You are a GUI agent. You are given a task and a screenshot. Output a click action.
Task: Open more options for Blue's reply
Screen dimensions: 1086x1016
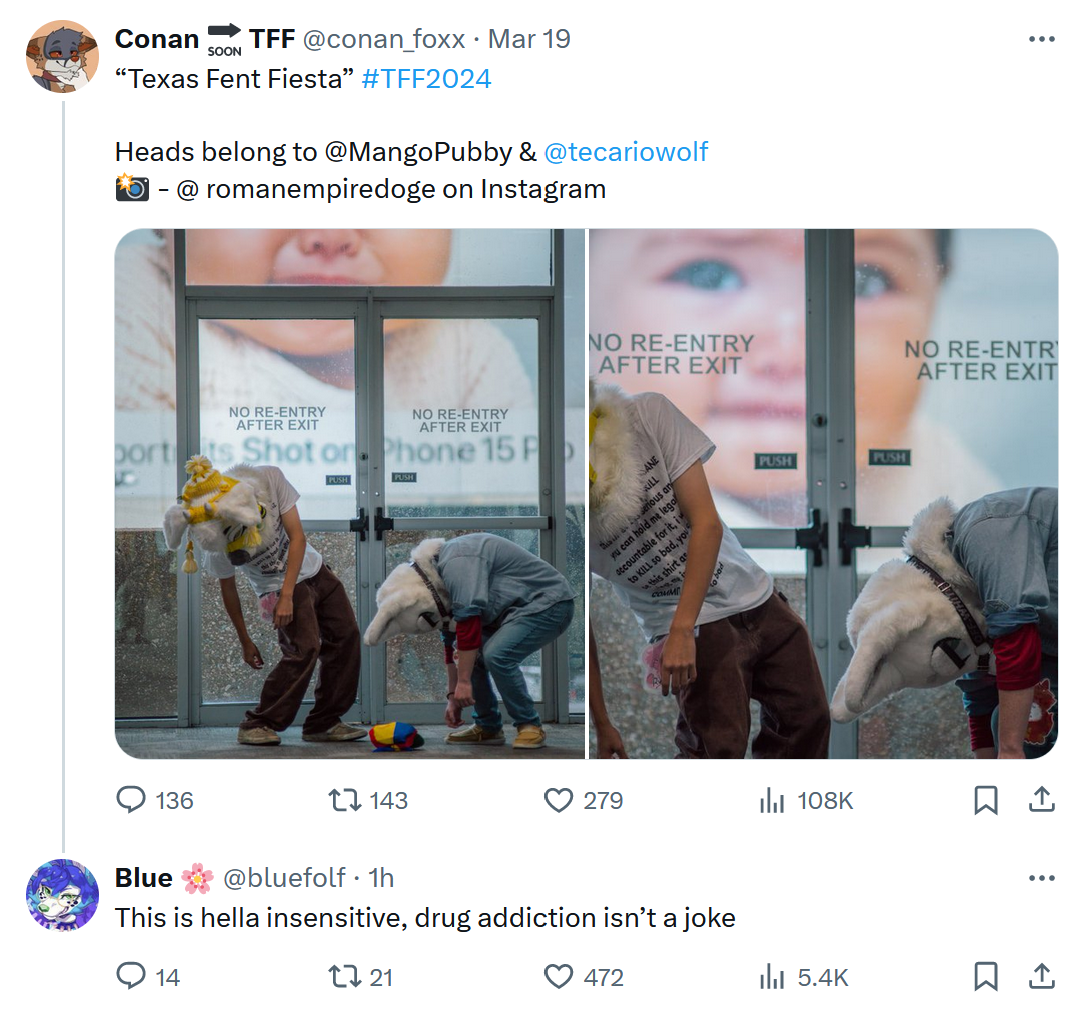point(1041,878)
